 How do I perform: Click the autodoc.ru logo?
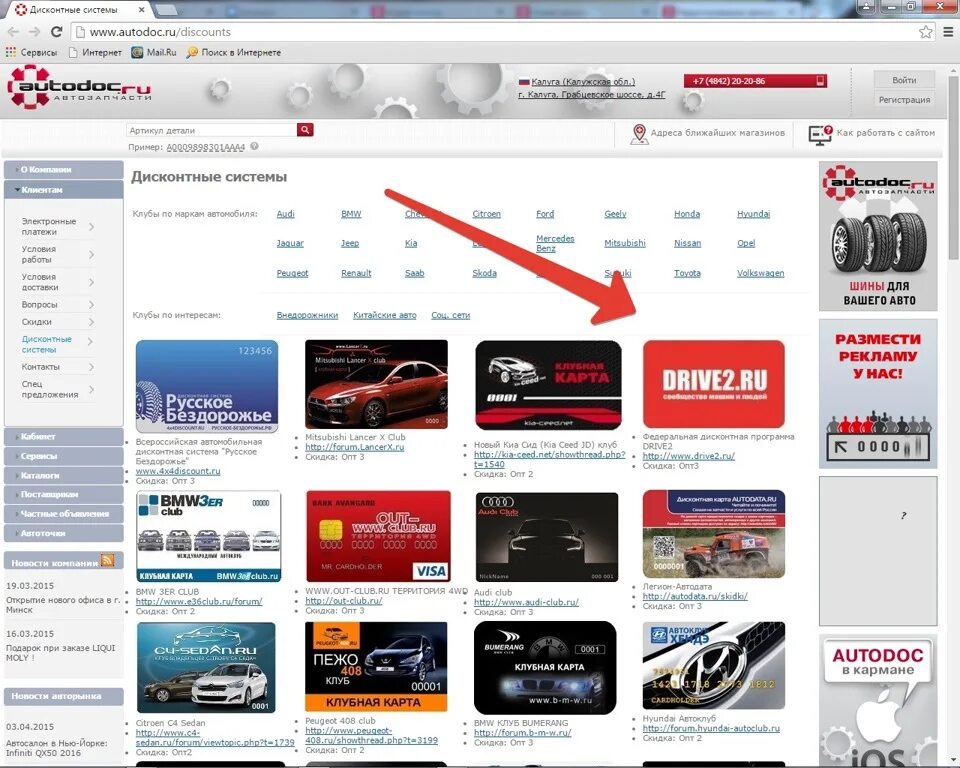pos(78,88)
